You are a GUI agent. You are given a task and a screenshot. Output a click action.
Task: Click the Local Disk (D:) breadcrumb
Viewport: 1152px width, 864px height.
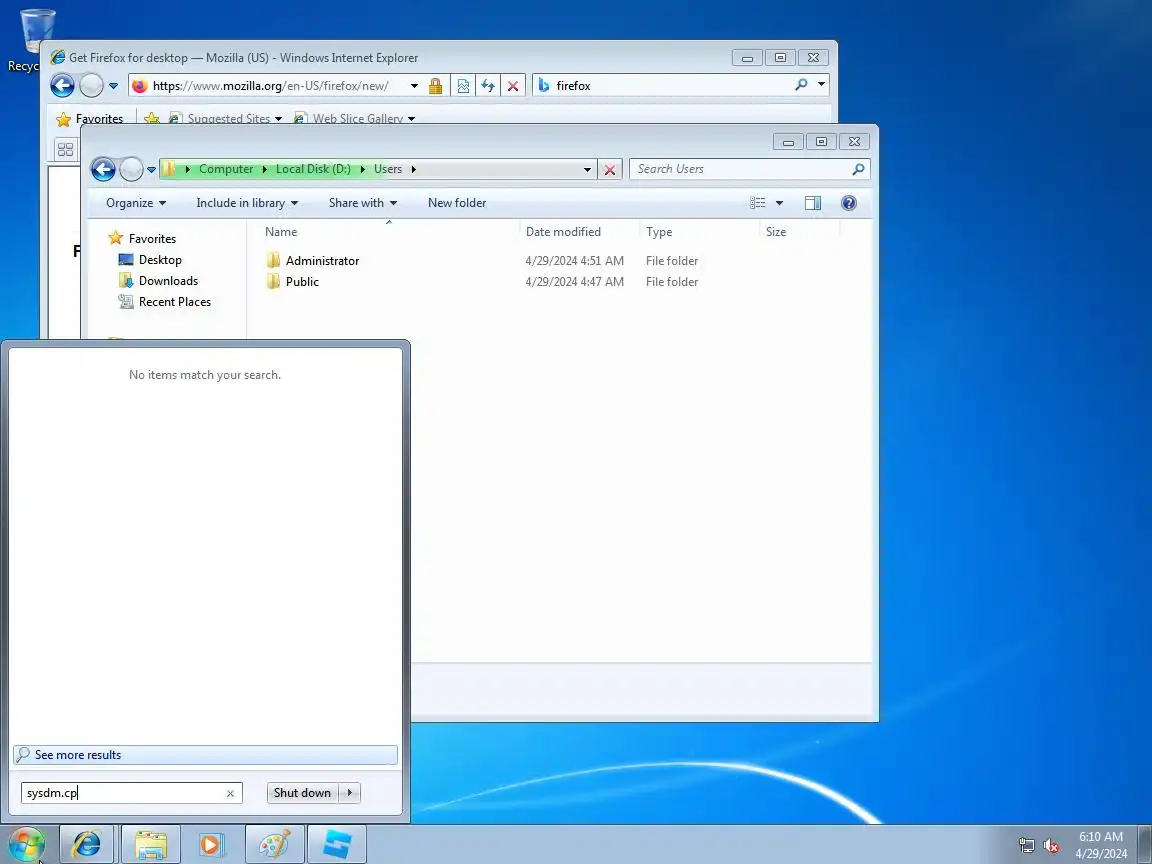[313, 169]
